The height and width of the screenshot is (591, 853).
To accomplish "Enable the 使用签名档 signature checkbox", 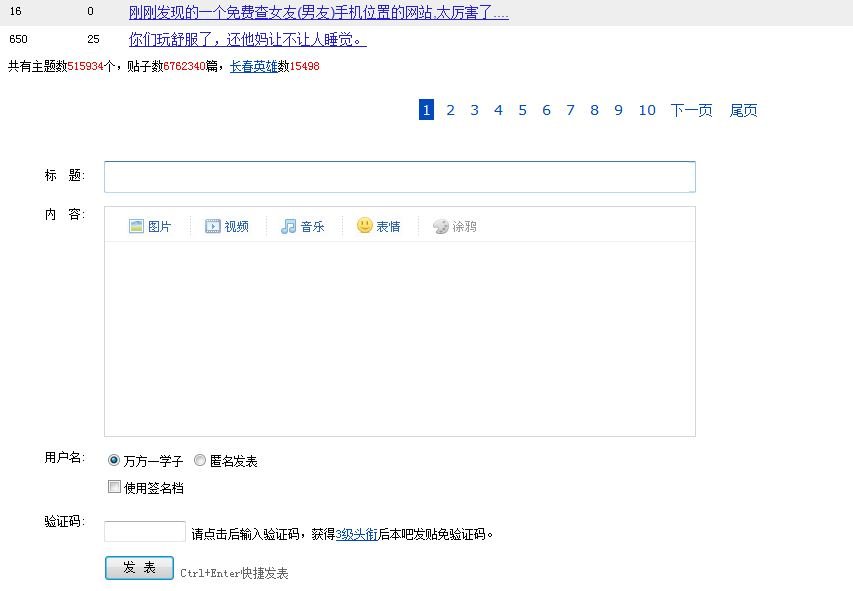I will click(x=114, y=487).
